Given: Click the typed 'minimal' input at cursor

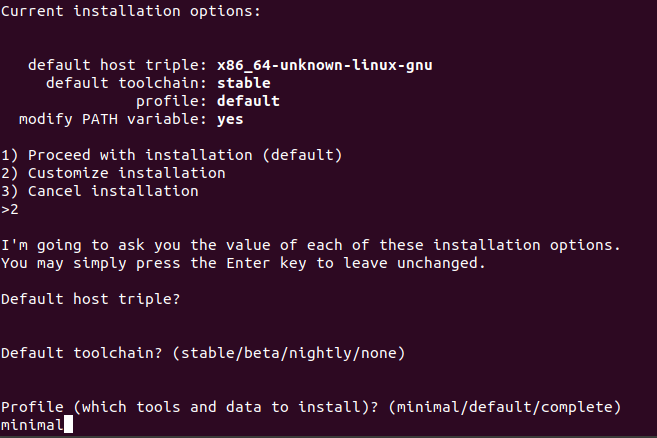Looking at the screenshot, I should (x=31, y=425).
